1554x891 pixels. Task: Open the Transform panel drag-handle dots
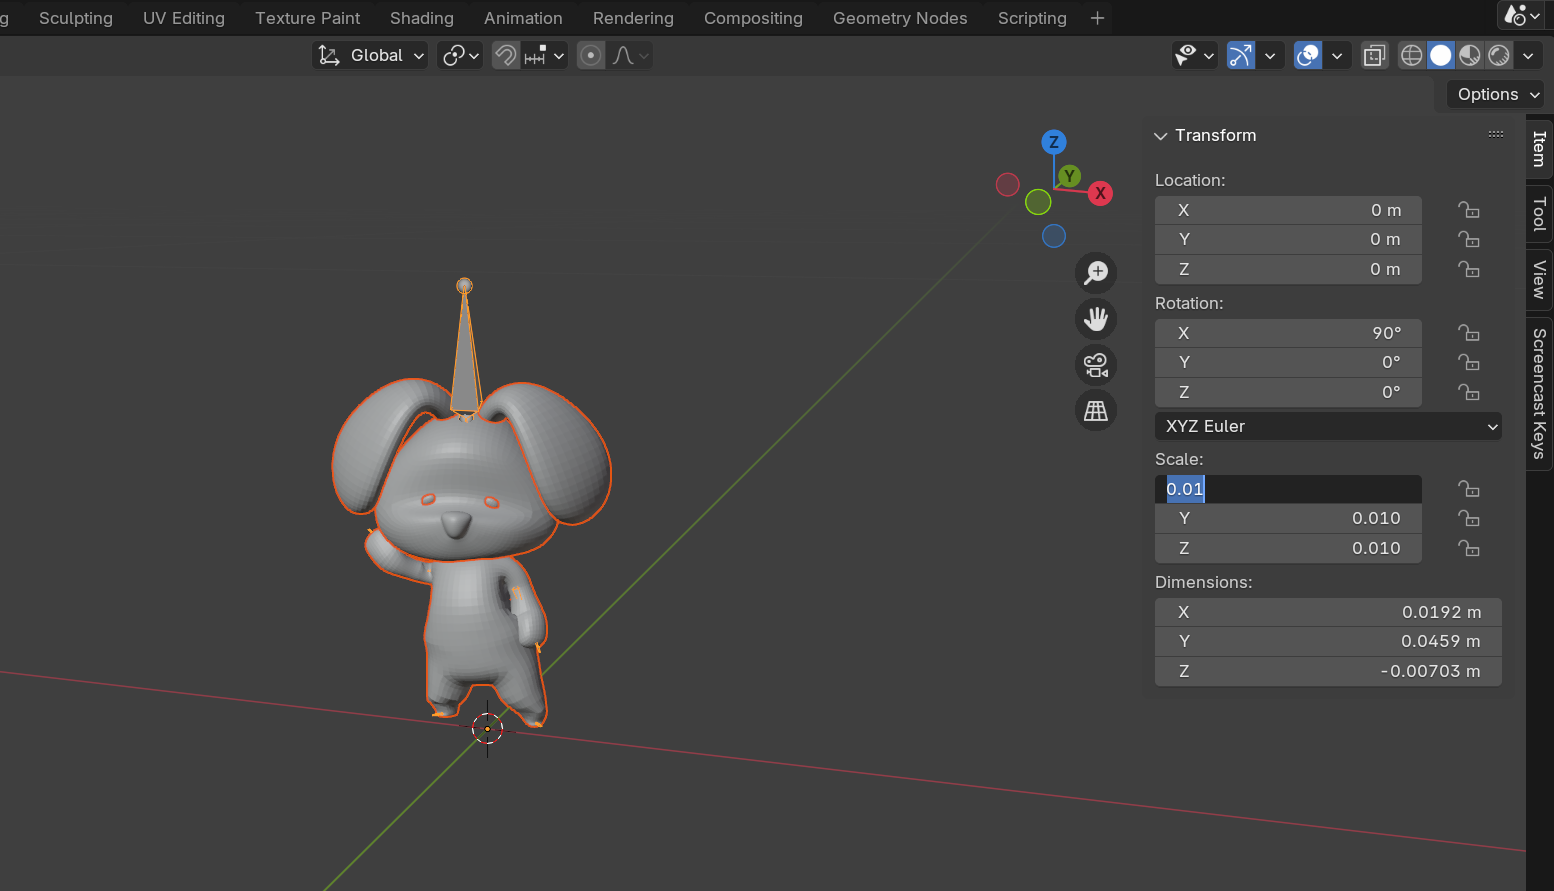tap(1496, 134)
